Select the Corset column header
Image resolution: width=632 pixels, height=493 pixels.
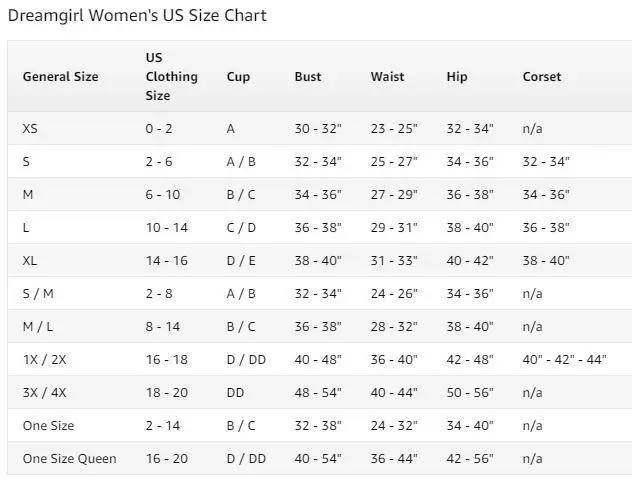(x=542, y=77)
